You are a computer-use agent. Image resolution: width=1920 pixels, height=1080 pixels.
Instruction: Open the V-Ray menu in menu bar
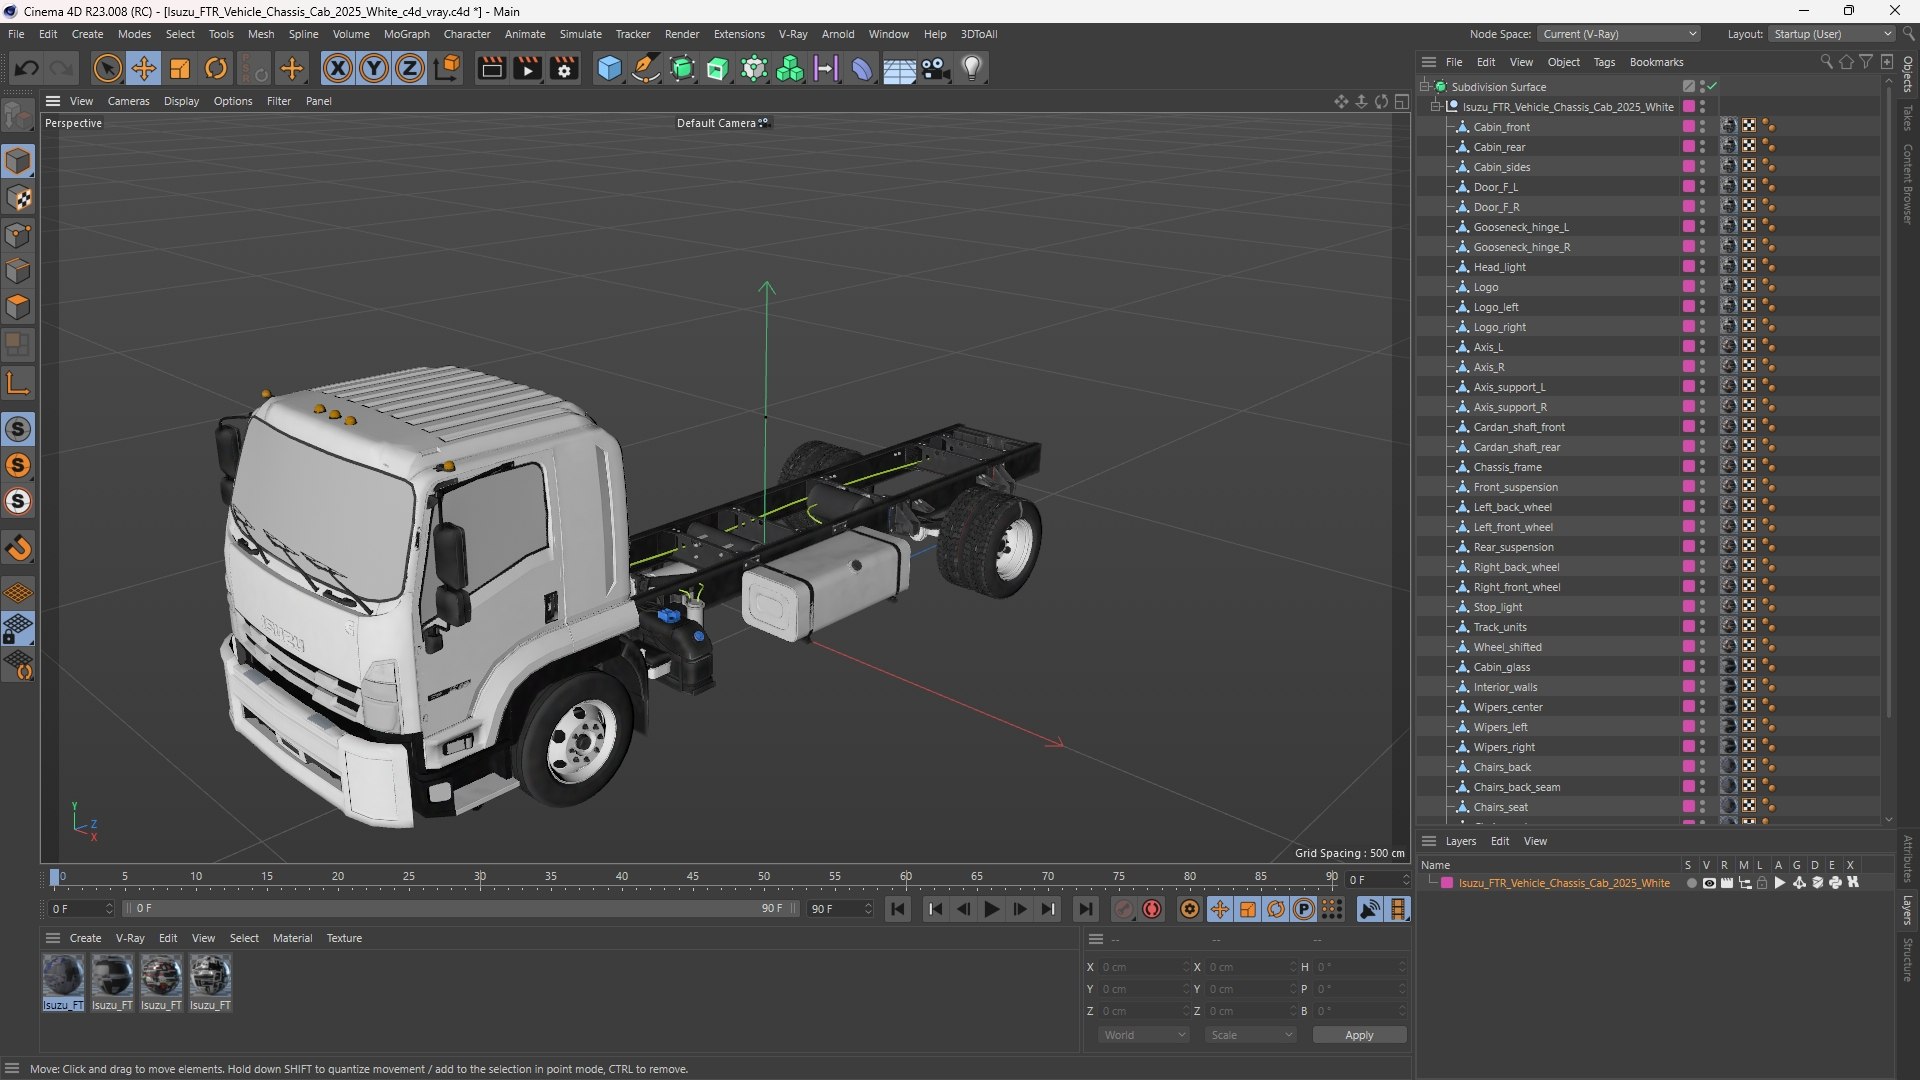point(793,34)
